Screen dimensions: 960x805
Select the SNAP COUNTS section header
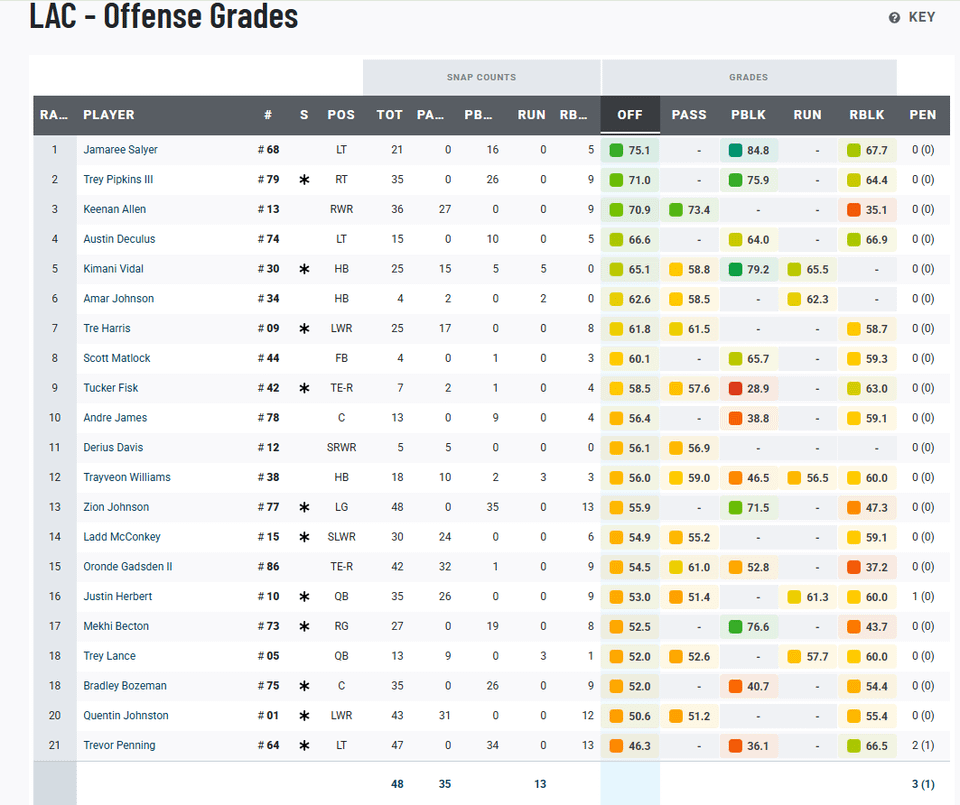point(481,77)
